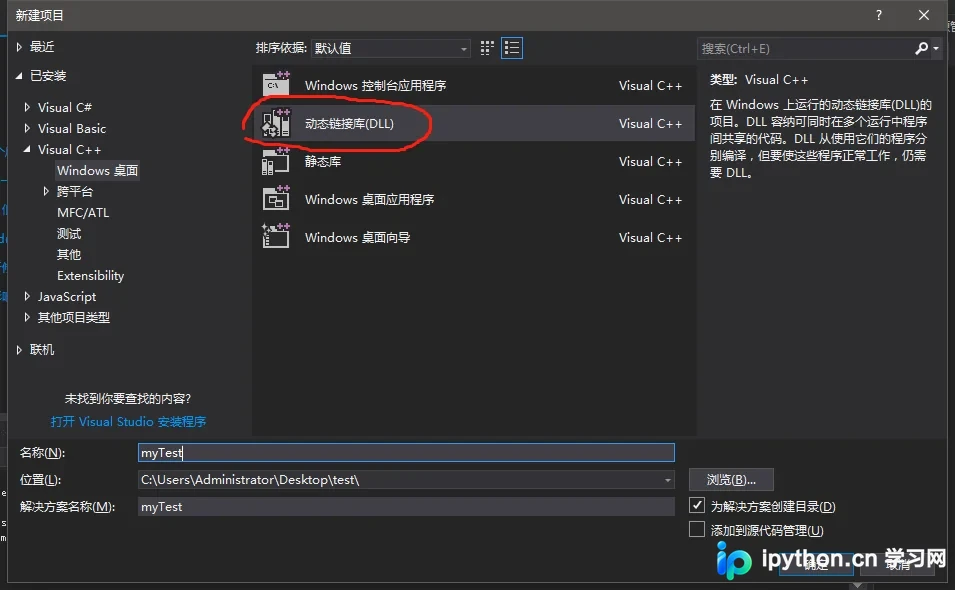Viewport: 955px width, 590px height.
Task: Enable 为解决方案创建目录 checkbox
Action: 697,505
